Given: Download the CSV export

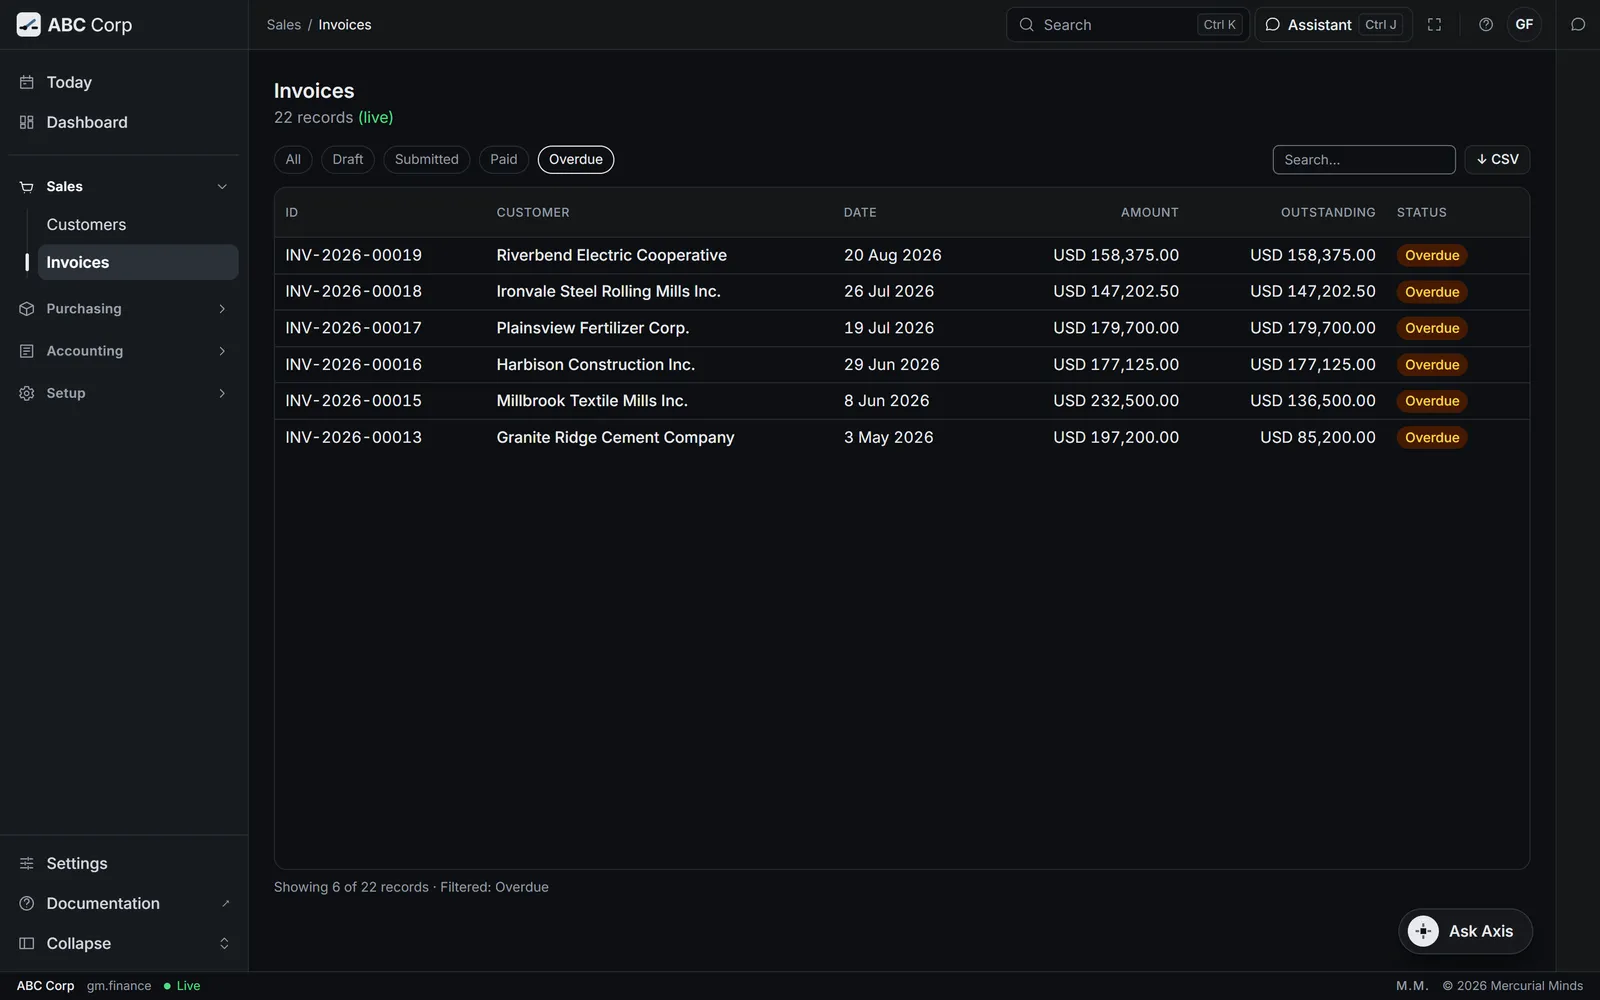Looking at the screenshot, I should (x=1497, y=160).
